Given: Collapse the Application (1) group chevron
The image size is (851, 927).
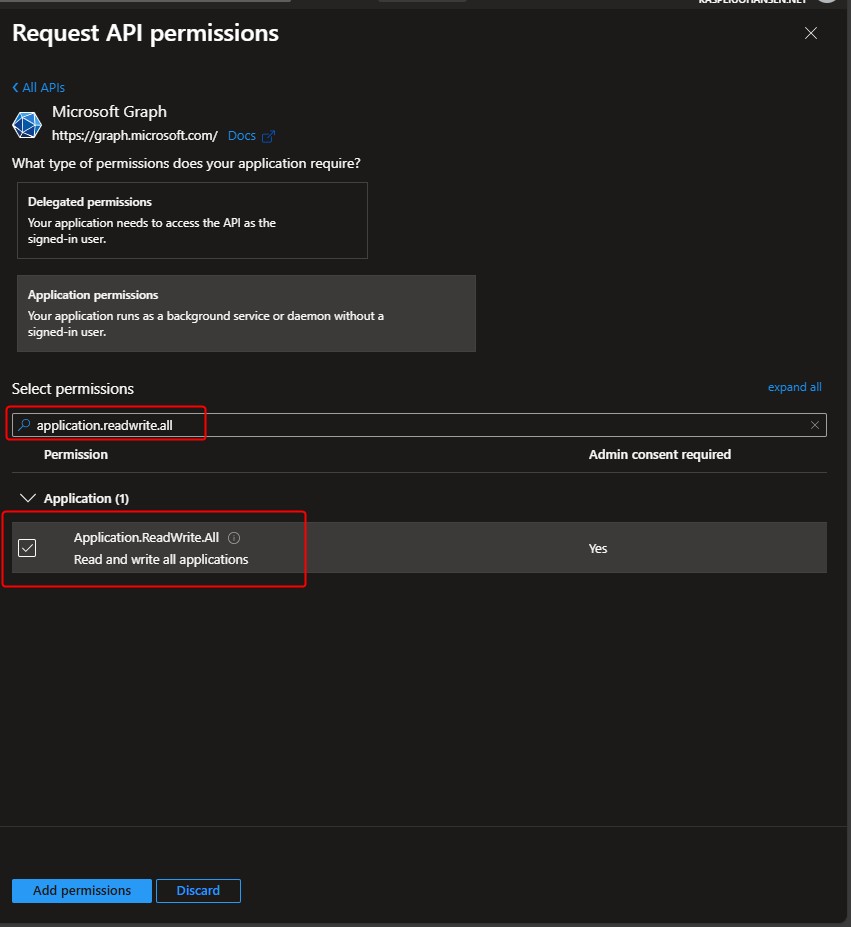Looking at the screenshot, I should pos(27,498).
